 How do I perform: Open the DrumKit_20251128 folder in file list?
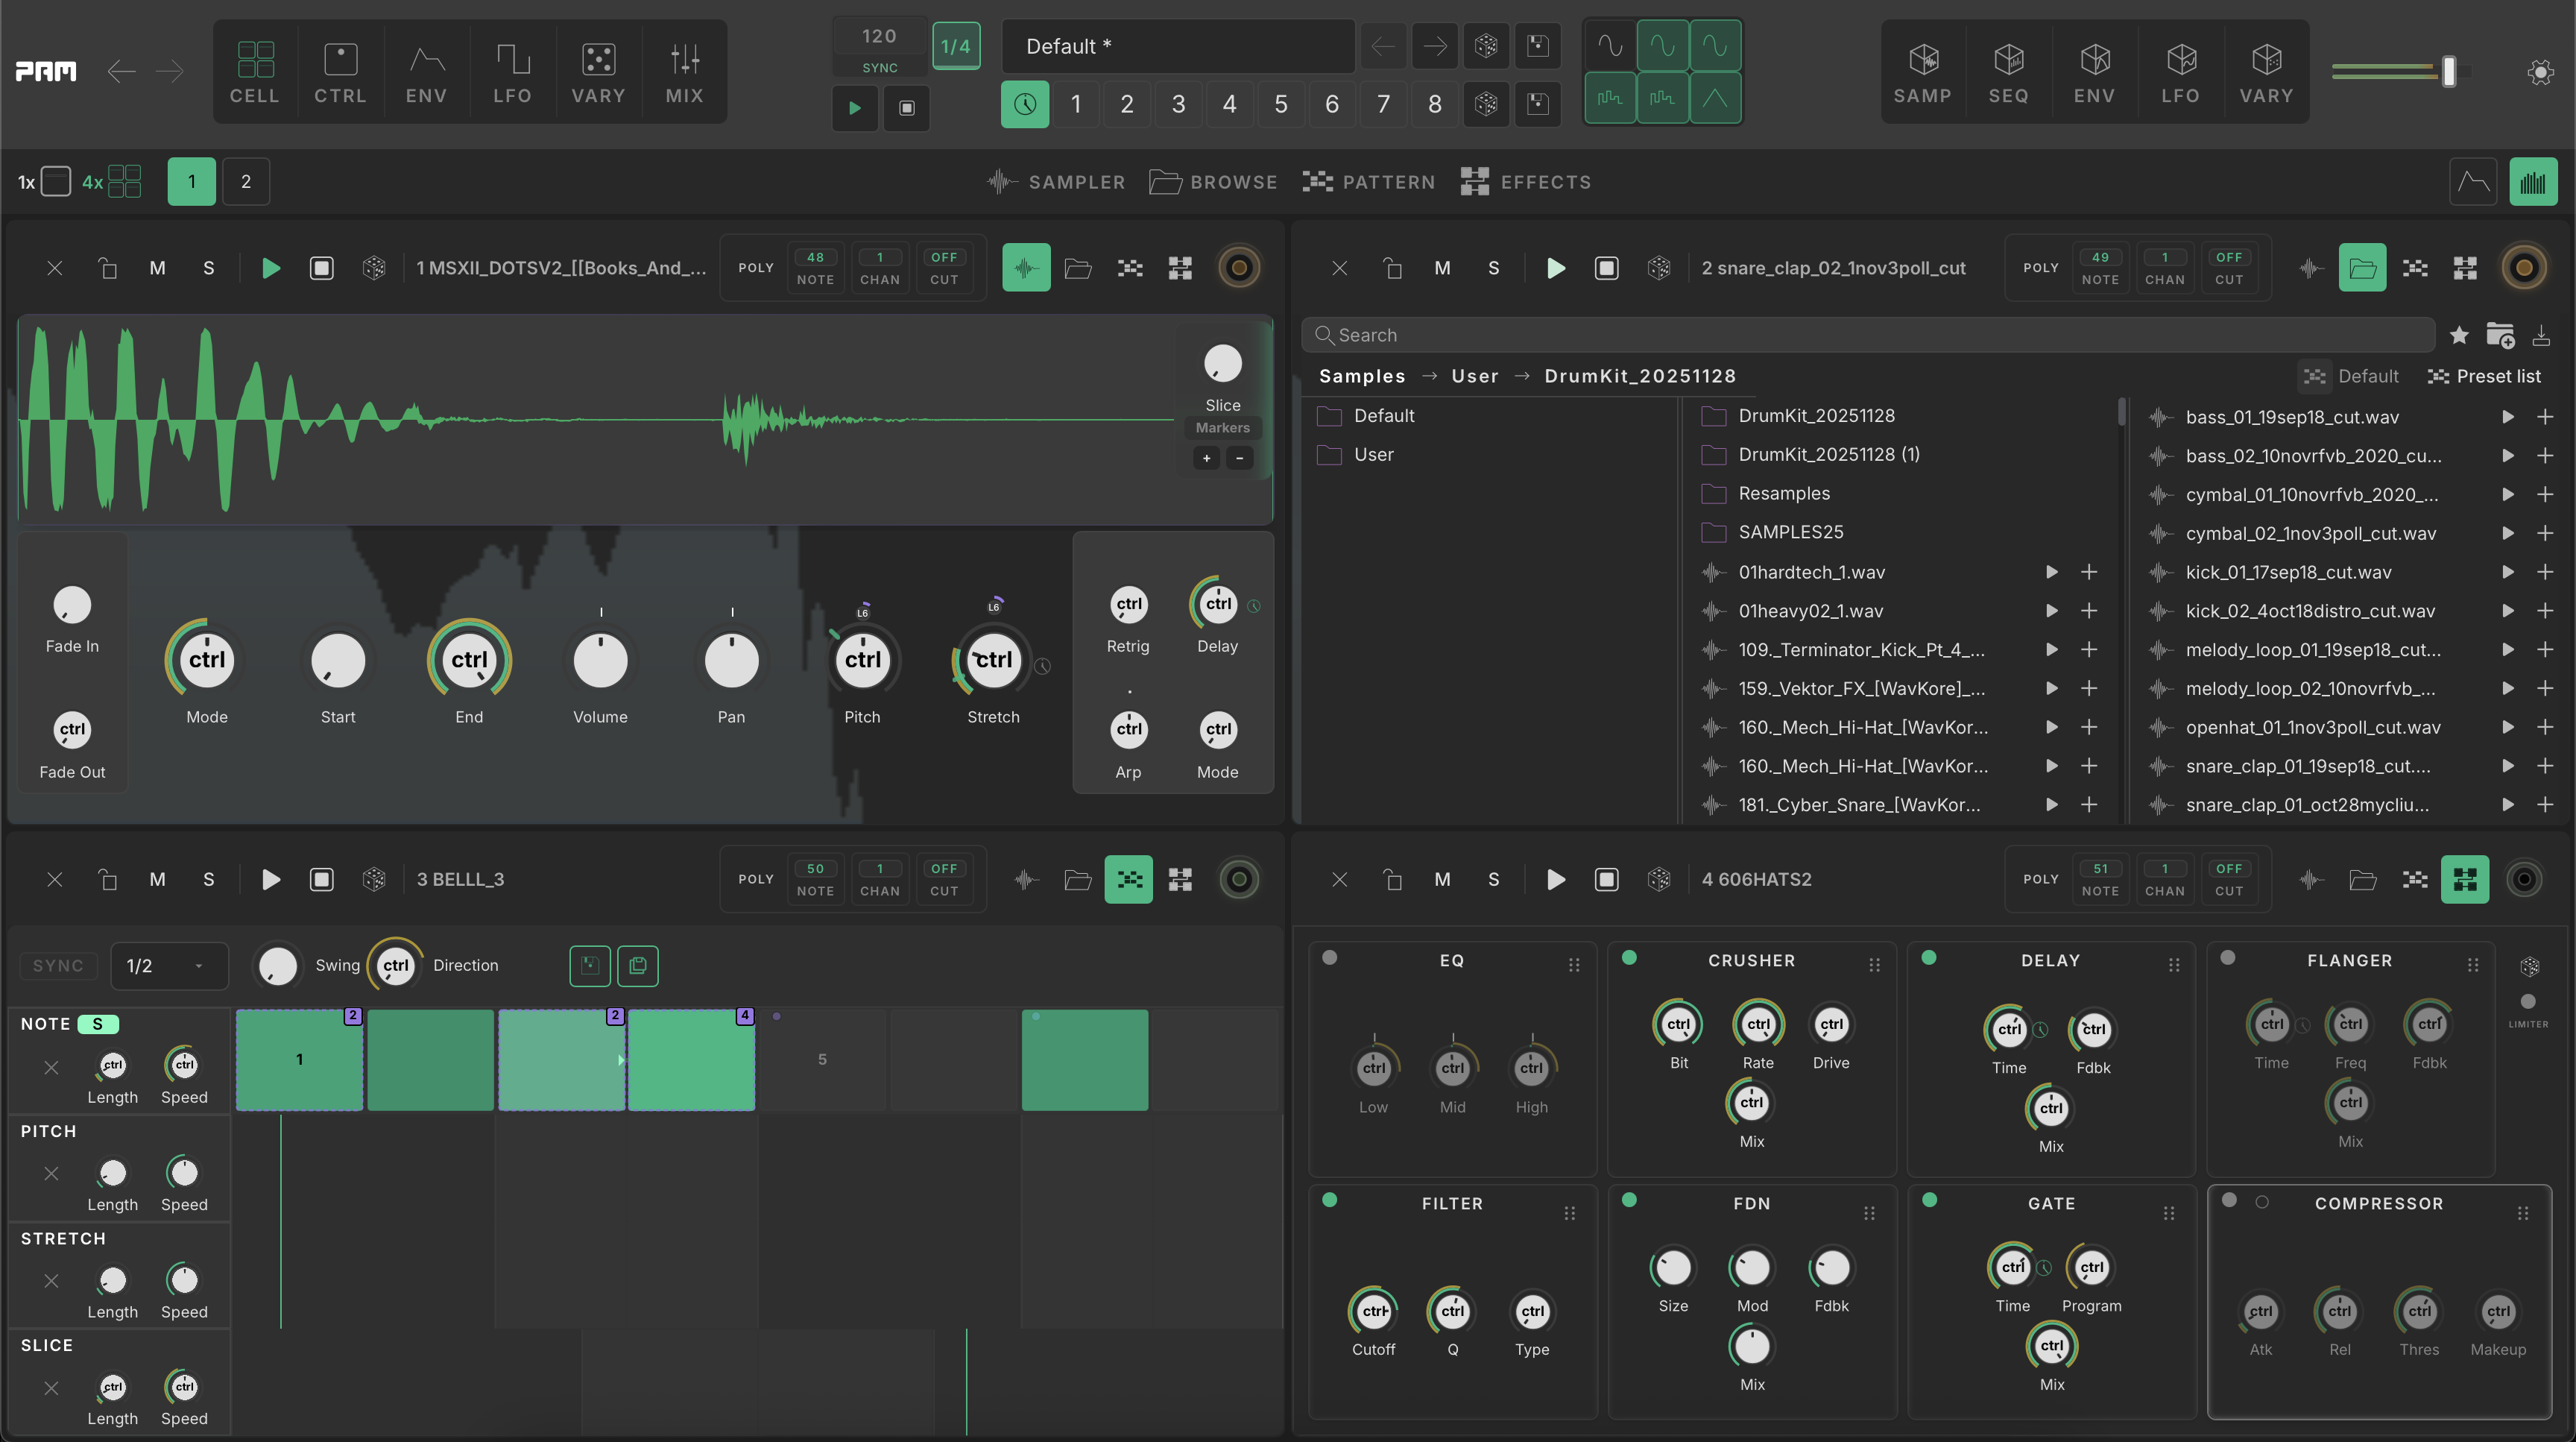(x=1815, y=416)
